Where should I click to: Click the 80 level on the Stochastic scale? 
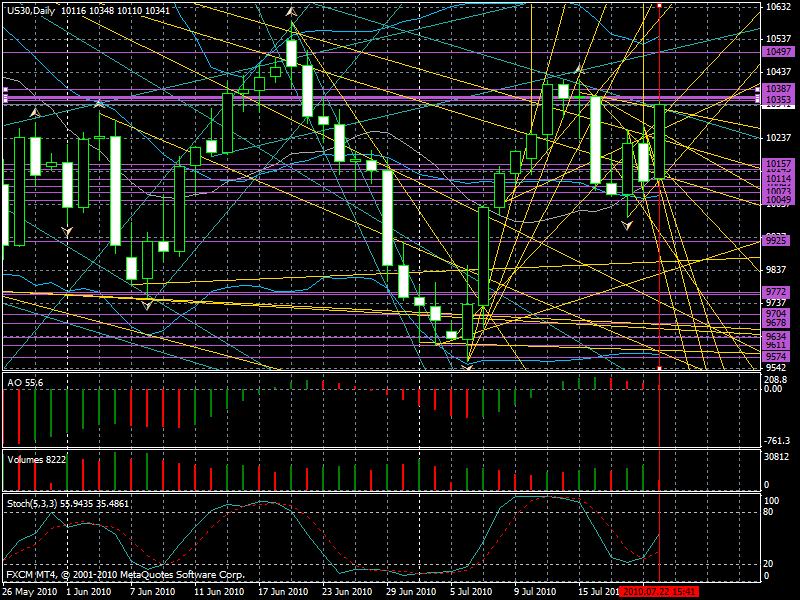coord(768,512)
